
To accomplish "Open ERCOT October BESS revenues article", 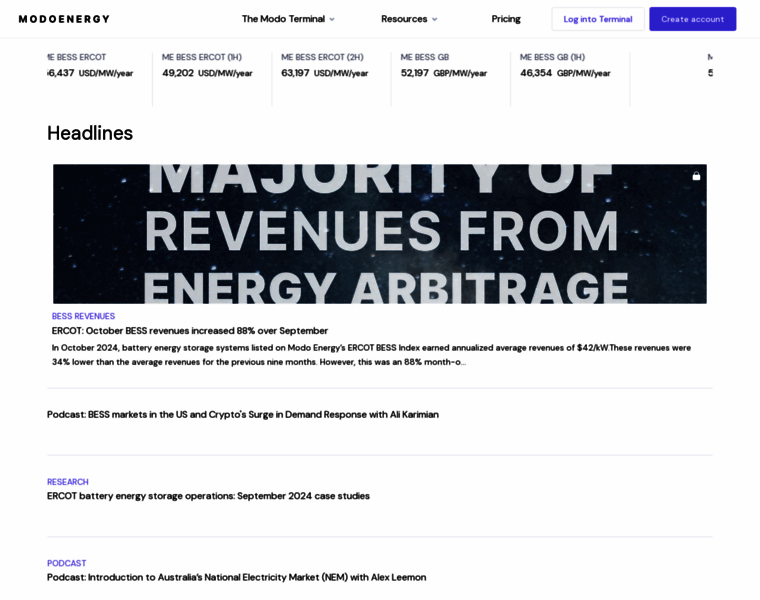I will point(190,331).
